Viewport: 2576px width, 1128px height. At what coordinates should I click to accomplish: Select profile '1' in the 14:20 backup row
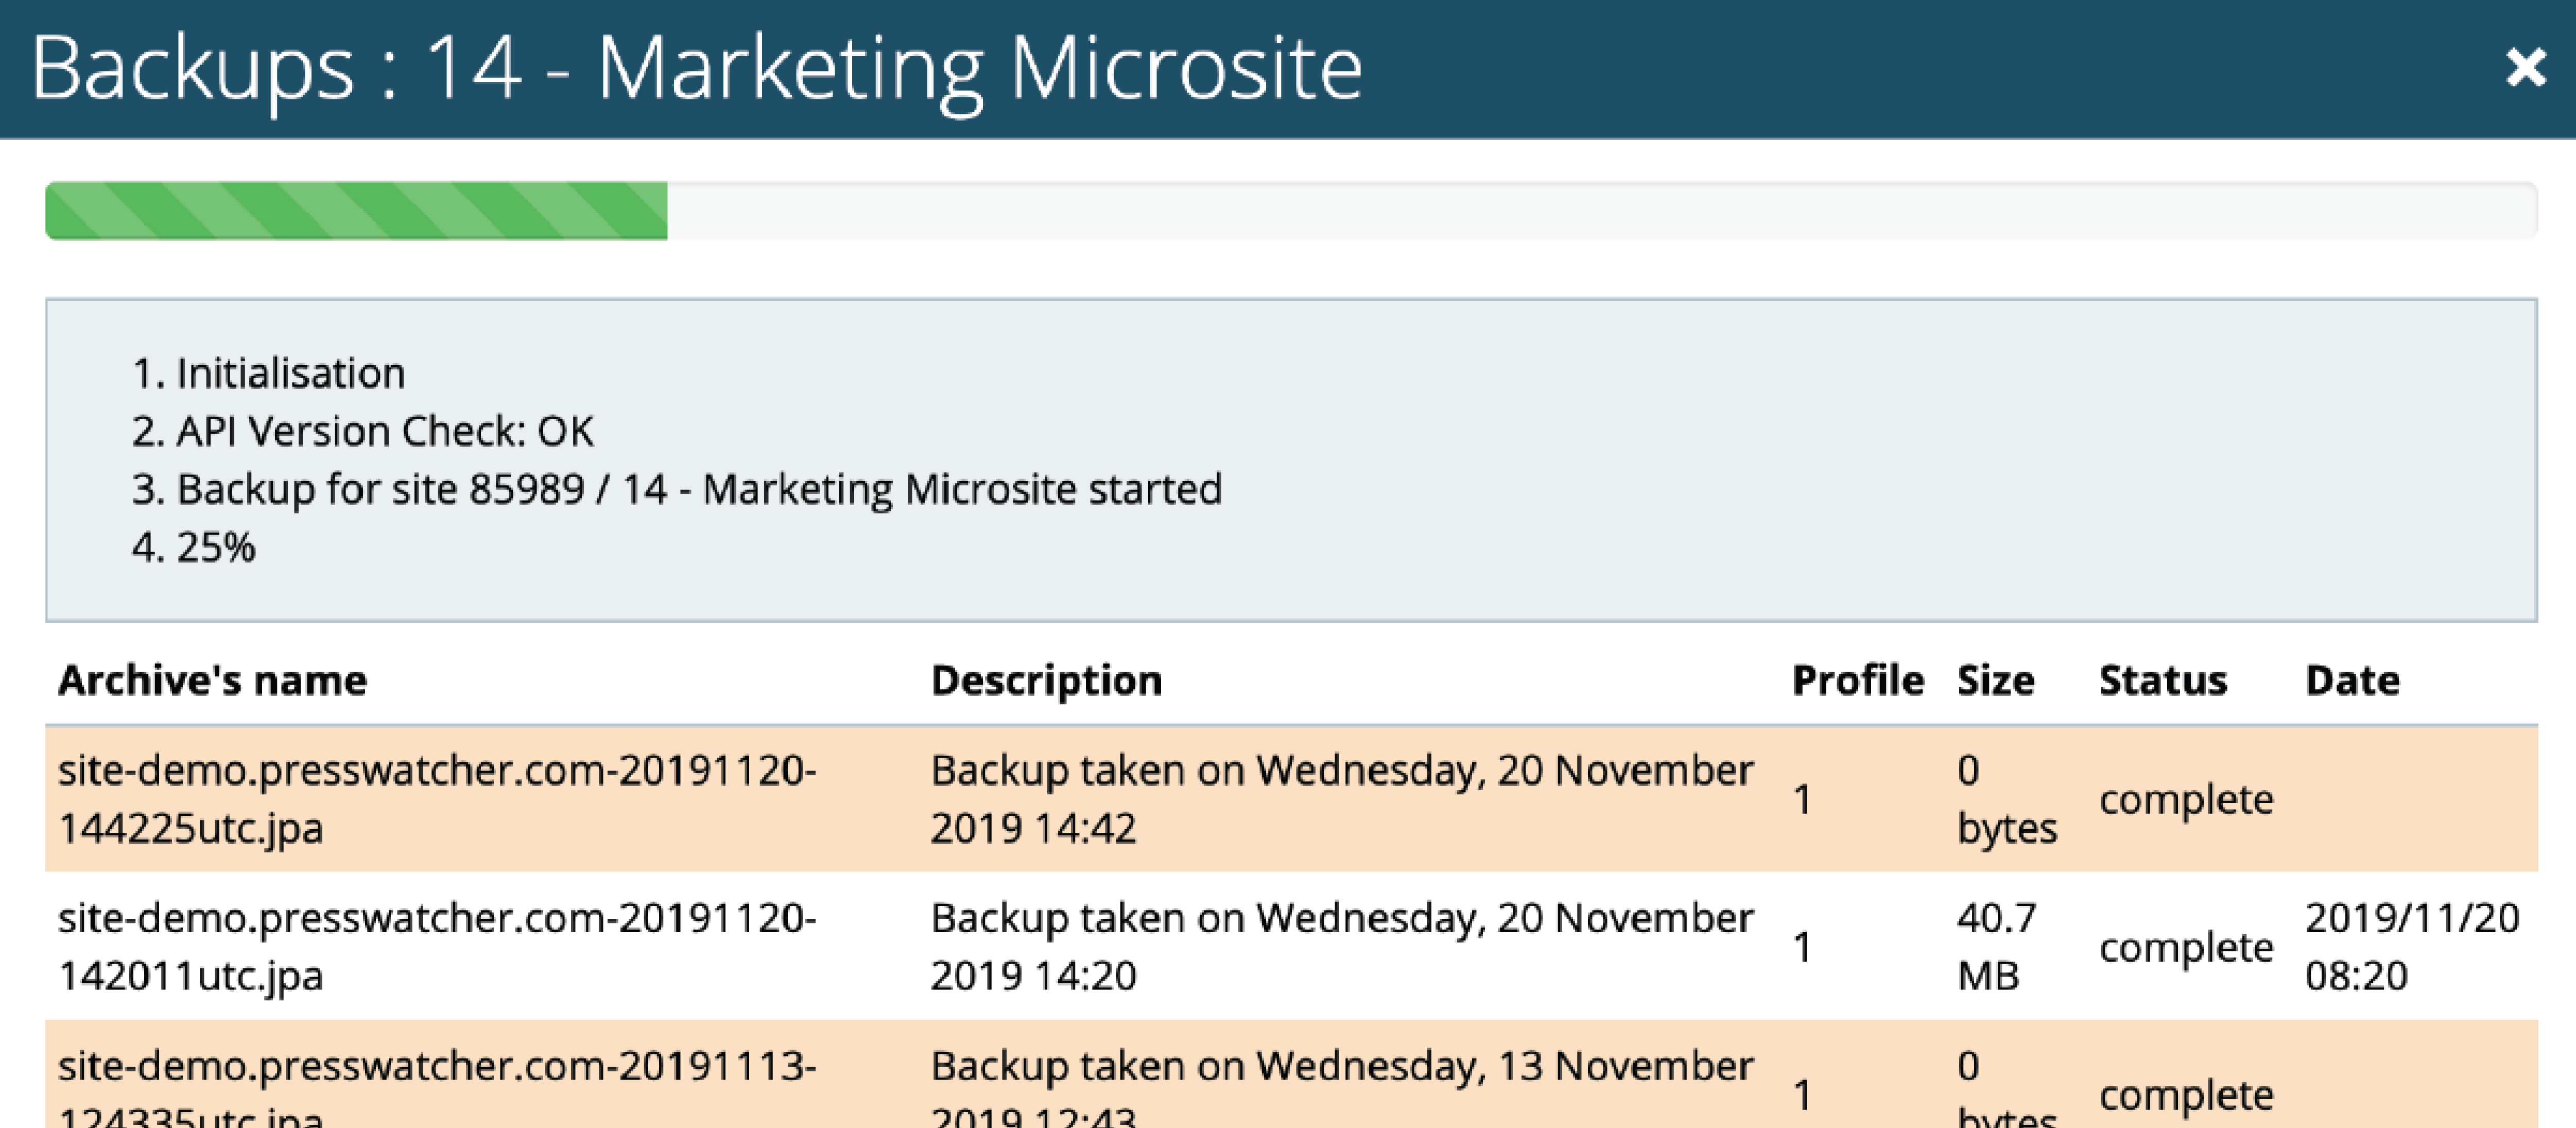(x=1802, y=947)
